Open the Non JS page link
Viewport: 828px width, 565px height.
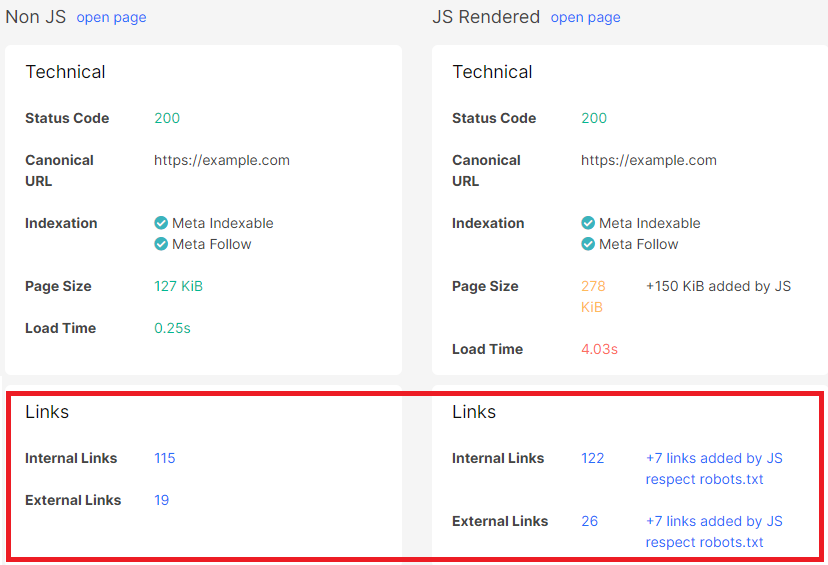point(111,17)
